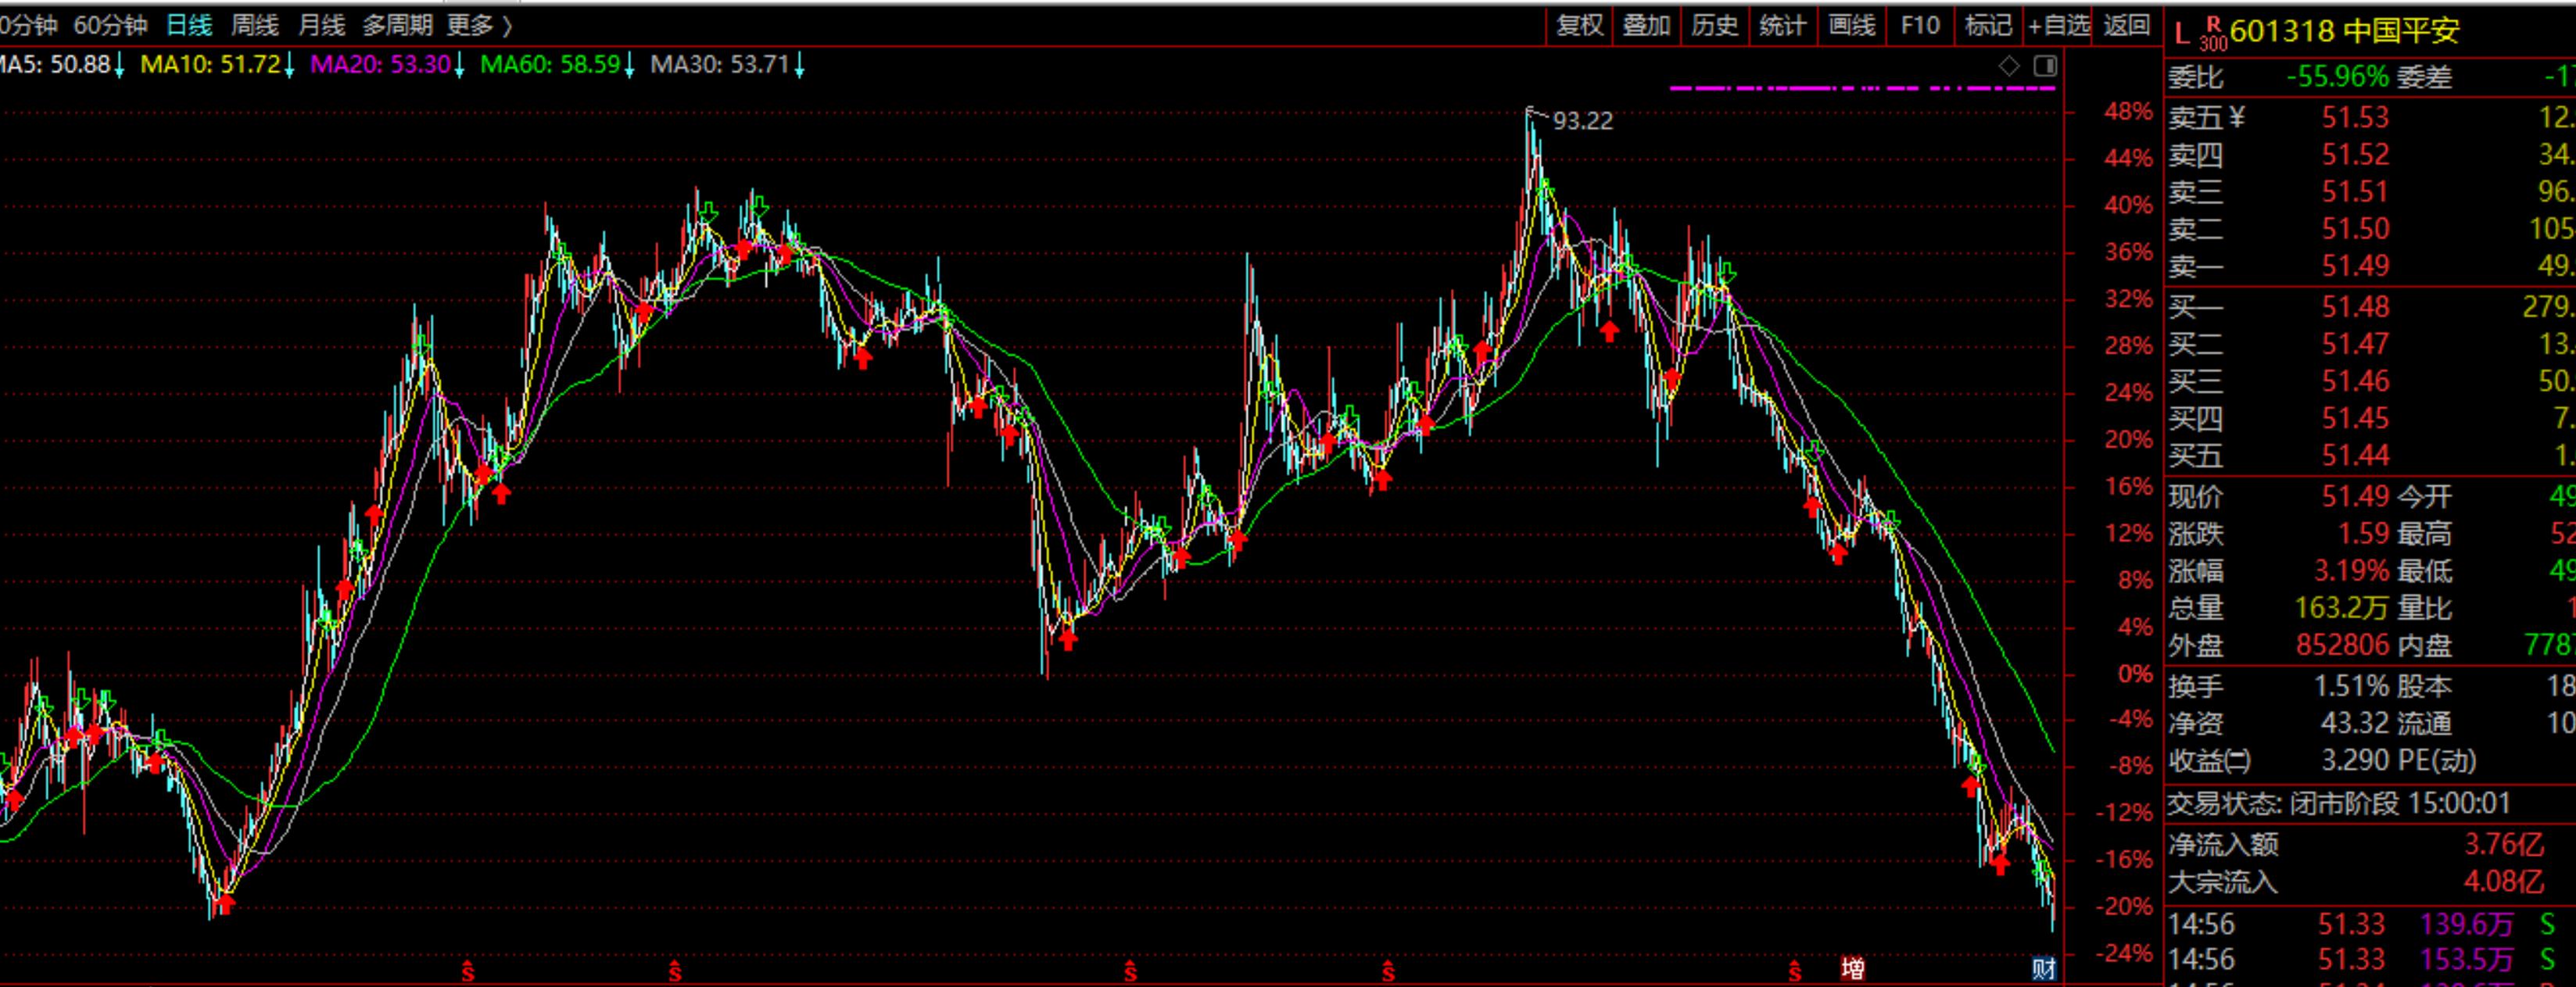2576x987 pixels.
Task: Click the +自选 add to watchlist button
Action: click(x=2059, y=25)
